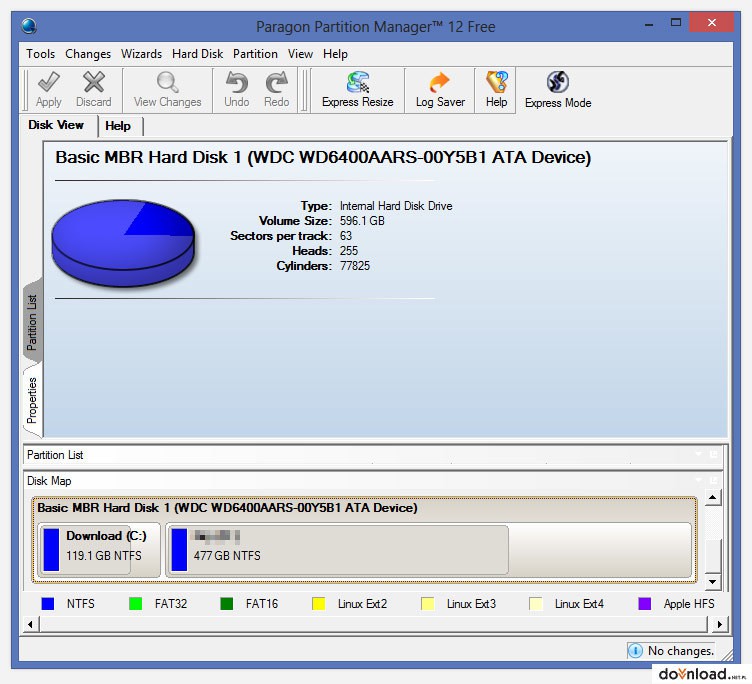Select the Download (C:) partition
Screen dimensions: 752x684
click(x=99, y=550)
